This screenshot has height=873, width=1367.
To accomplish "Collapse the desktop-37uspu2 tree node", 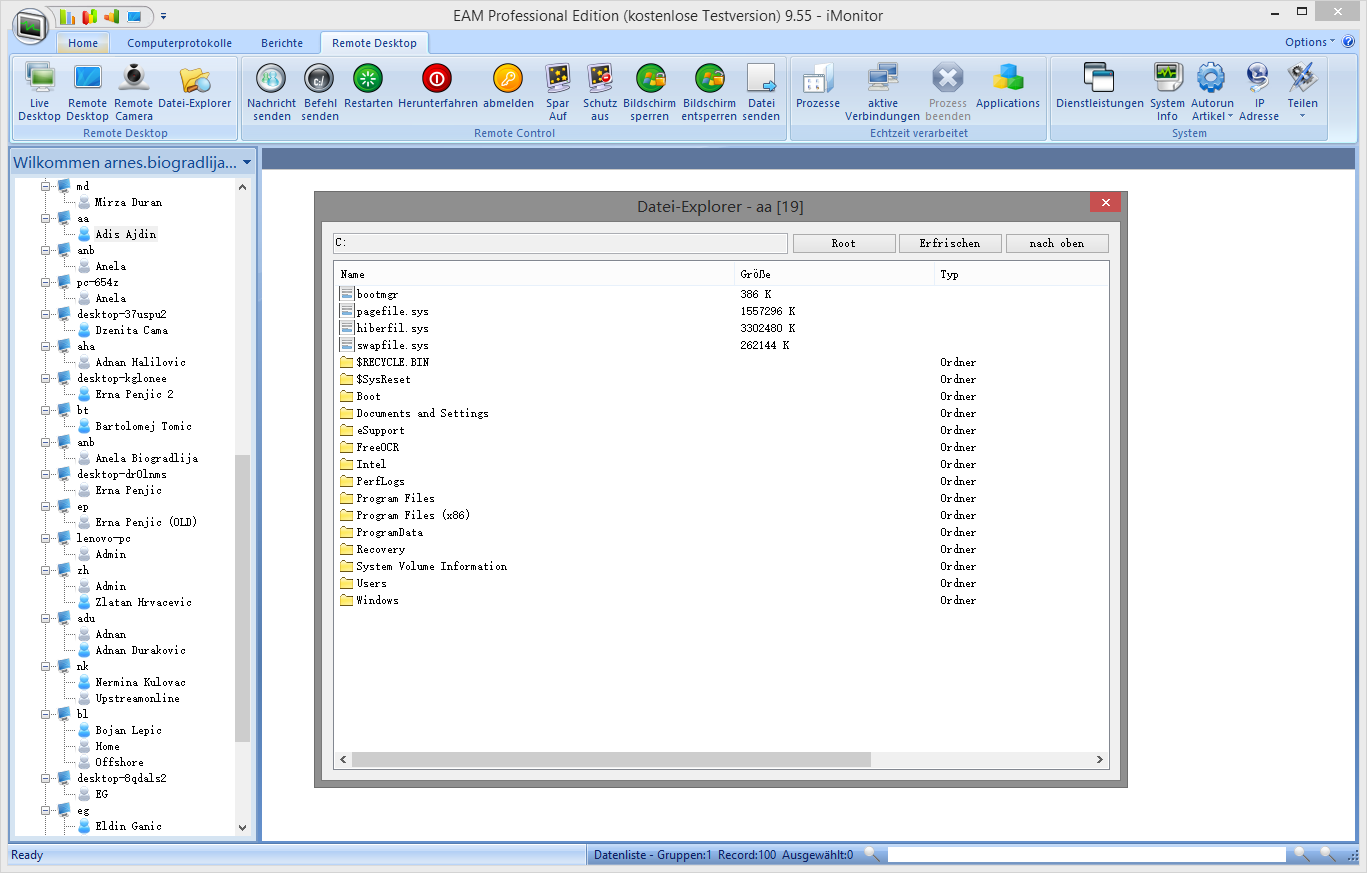I will coord(45,314).
